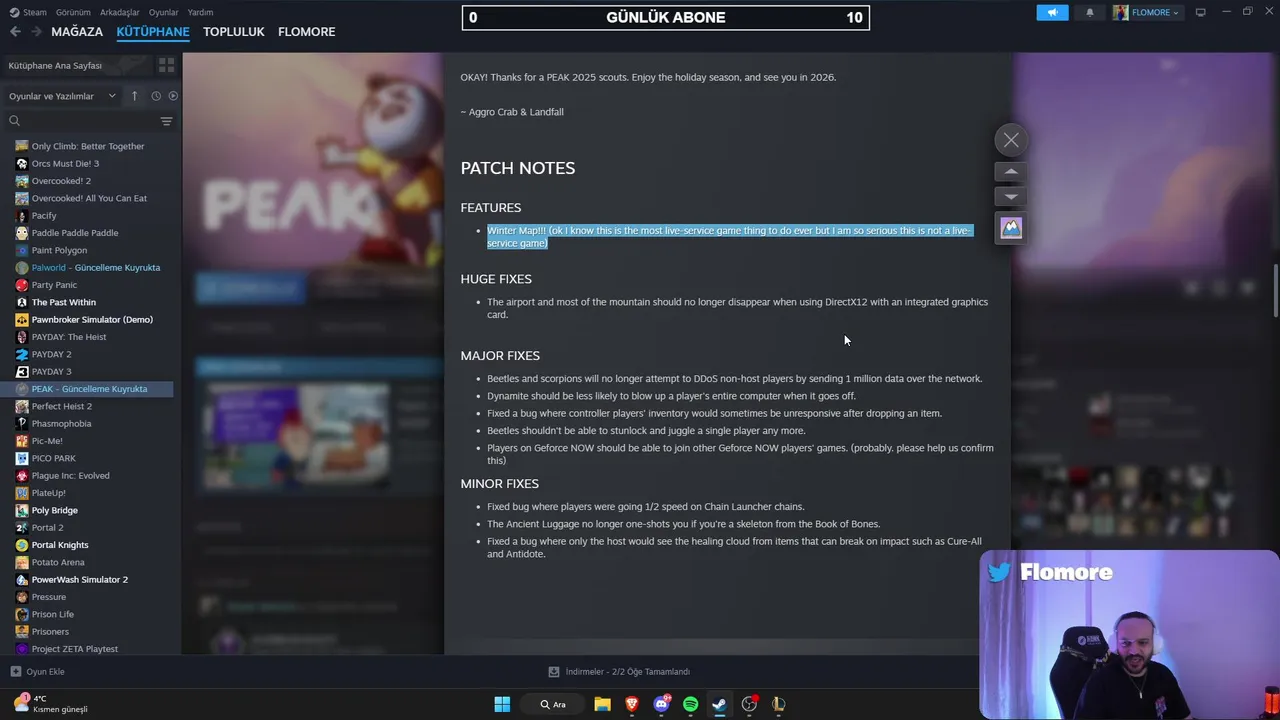The height and width of the screenshot is (720, 1280).
Task: Open Discord from the taskbar
Action: 661,704
